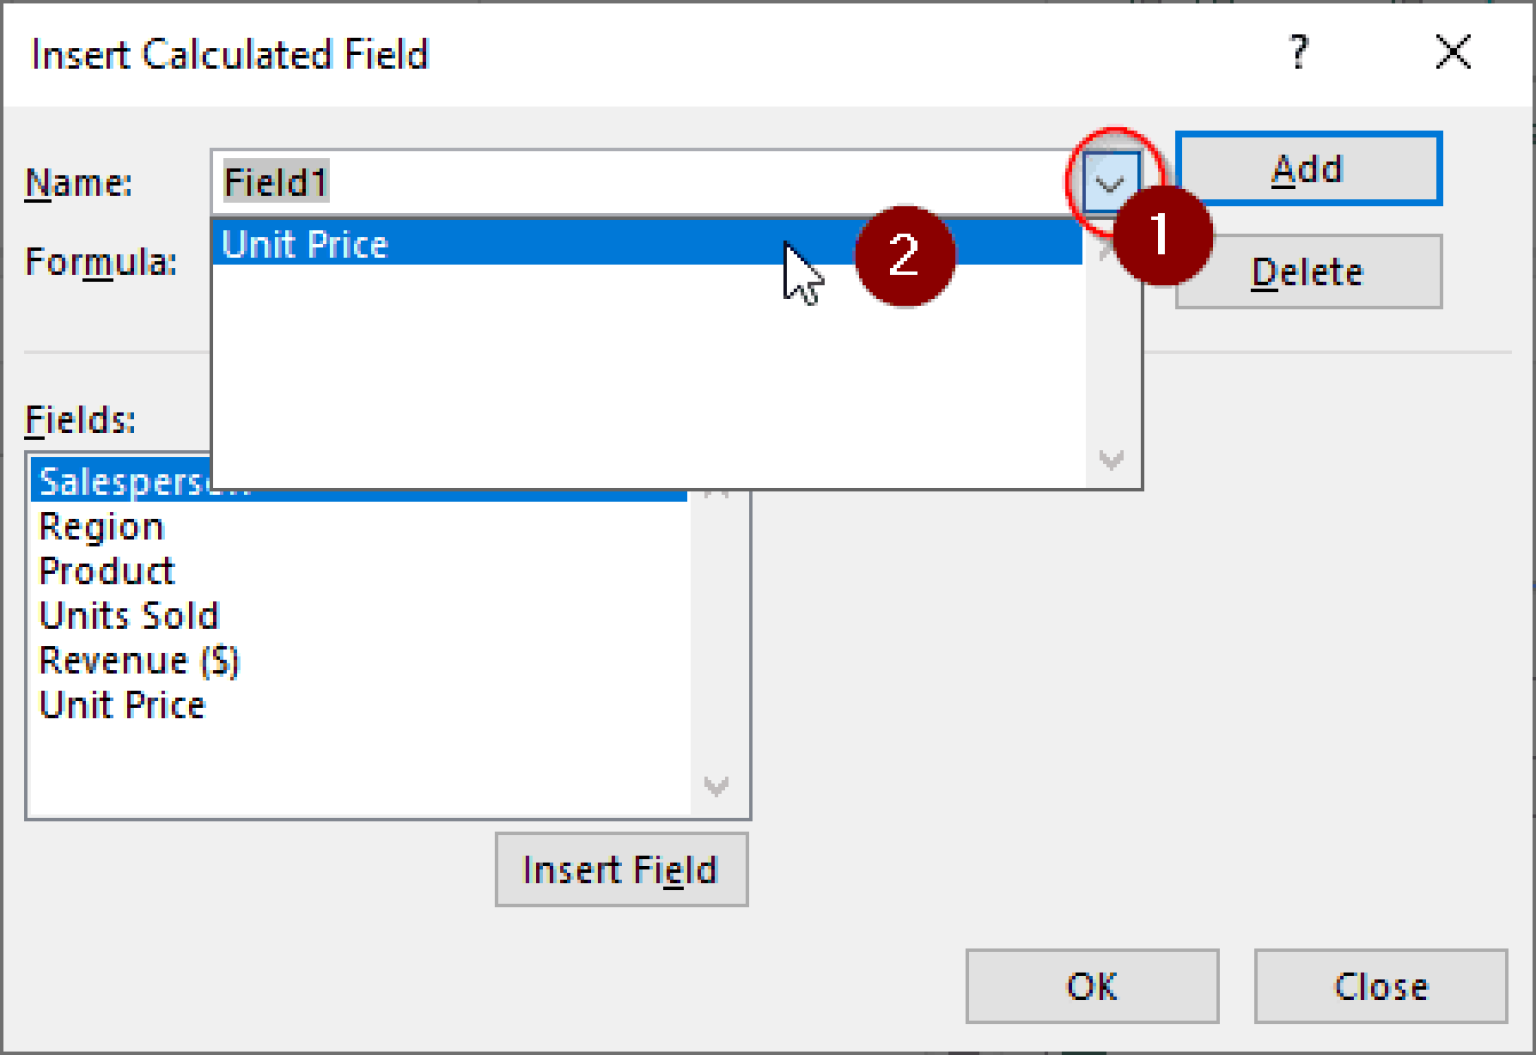Click the scroll-down chevron in the dropdown list
This screenshot has width=1536, height=1055.
tap(1111, 461)
